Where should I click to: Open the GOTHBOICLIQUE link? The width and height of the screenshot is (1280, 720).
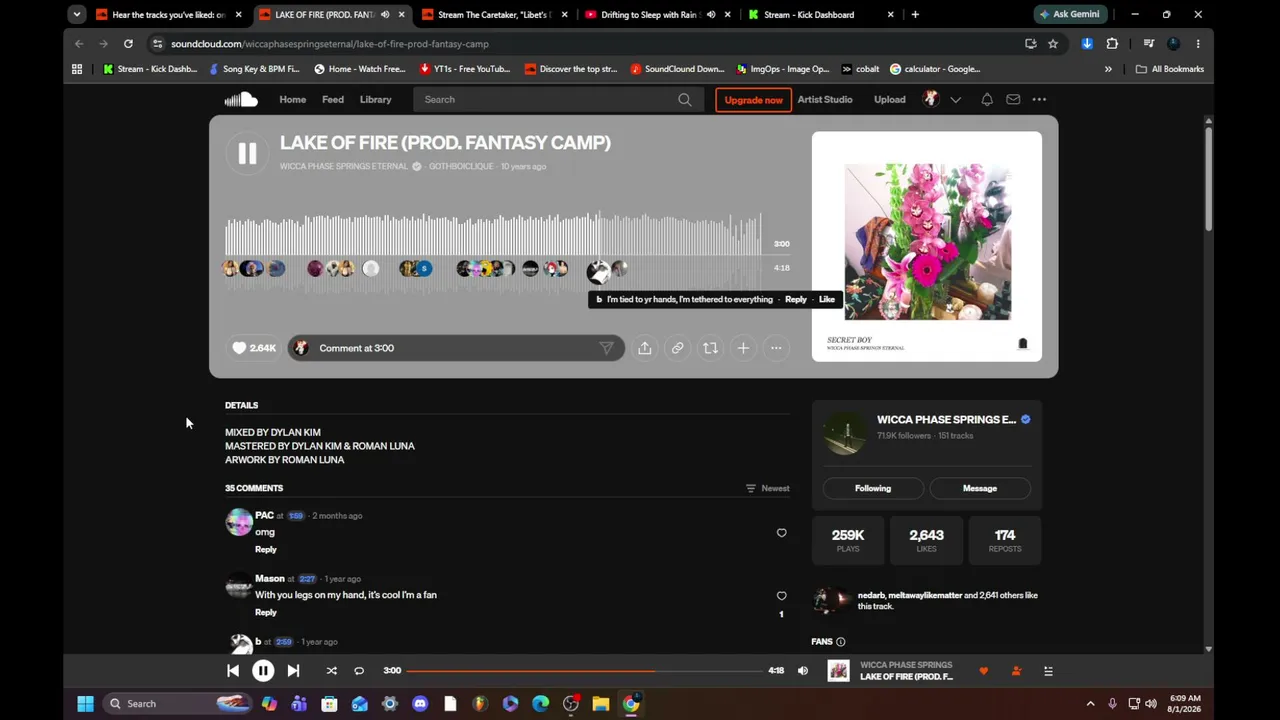(461, 166)
